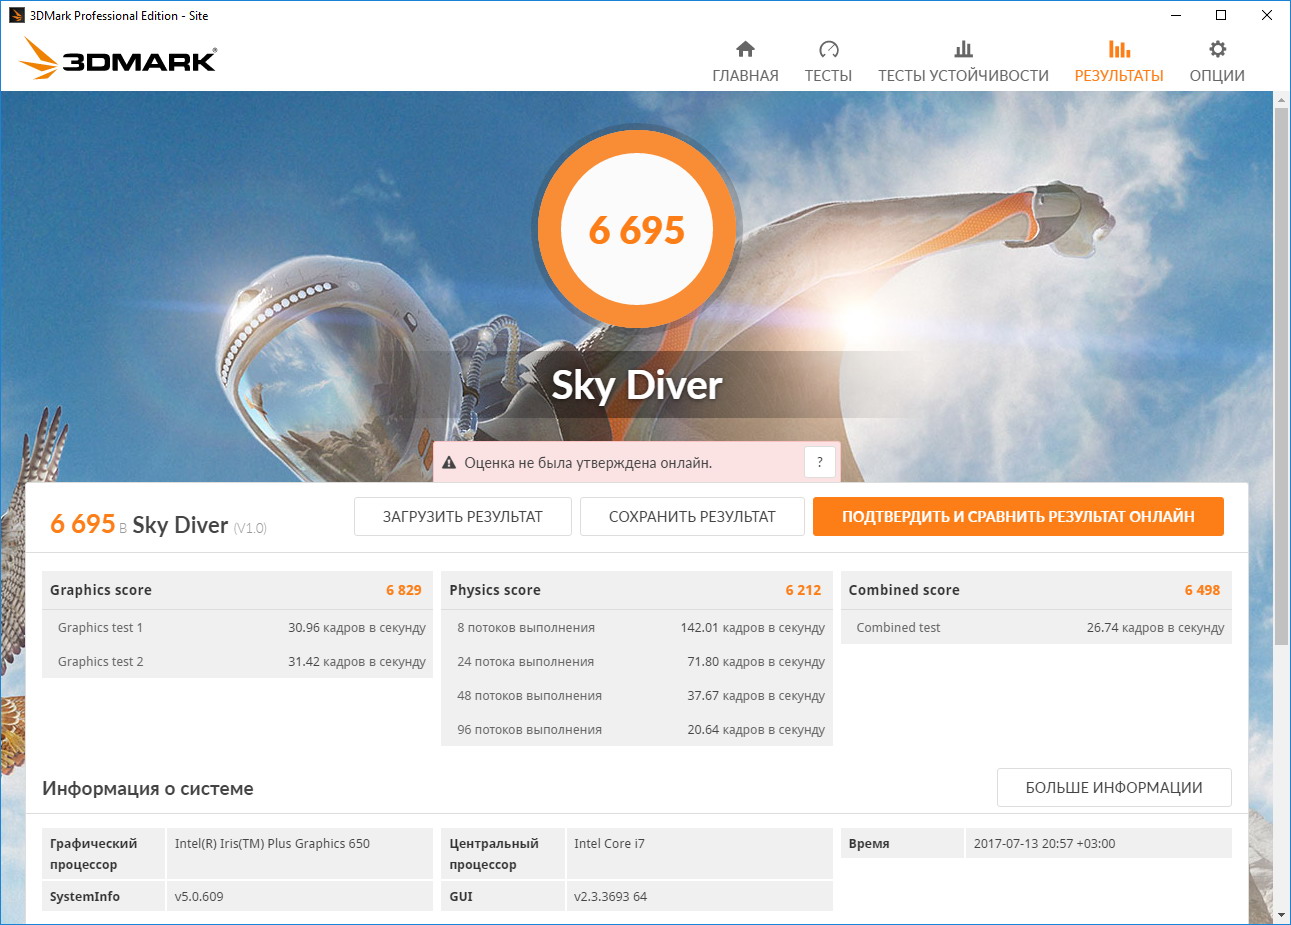
Task: Click the Загрузить результат button
Action: coord(463,517)
